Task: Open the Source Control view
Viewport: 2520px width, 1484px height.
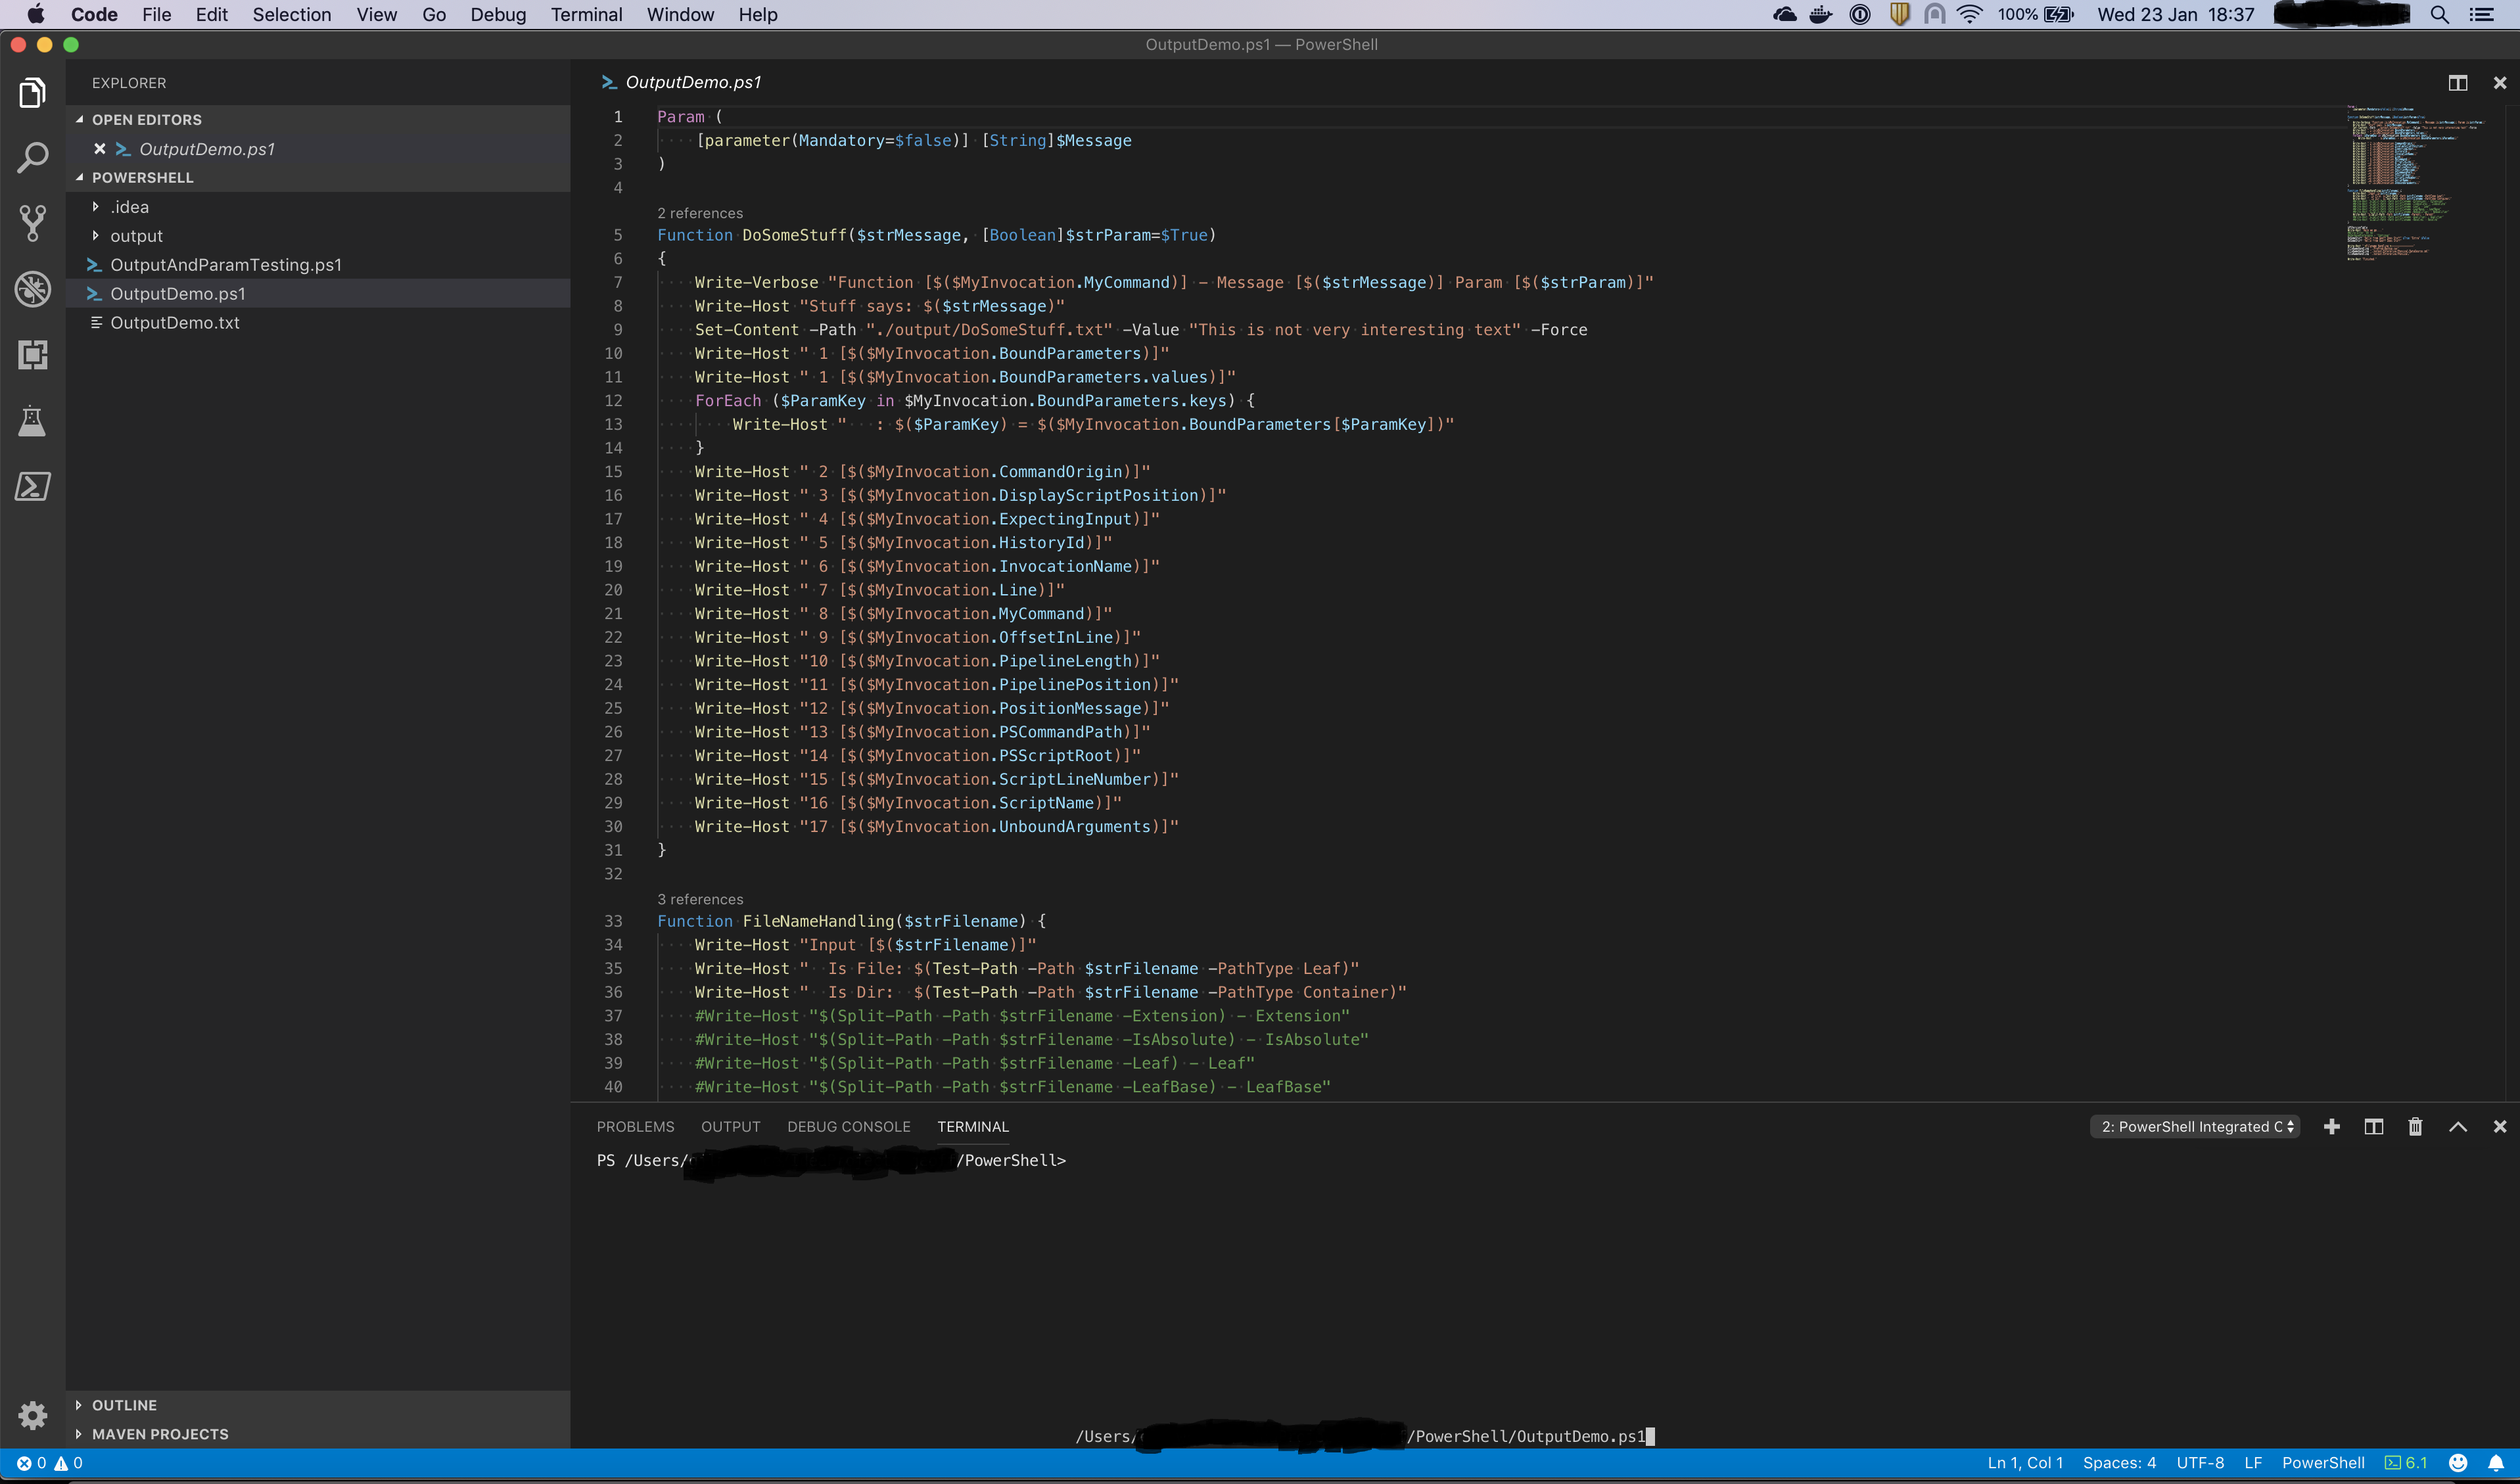Action: (x=32, y=223)
